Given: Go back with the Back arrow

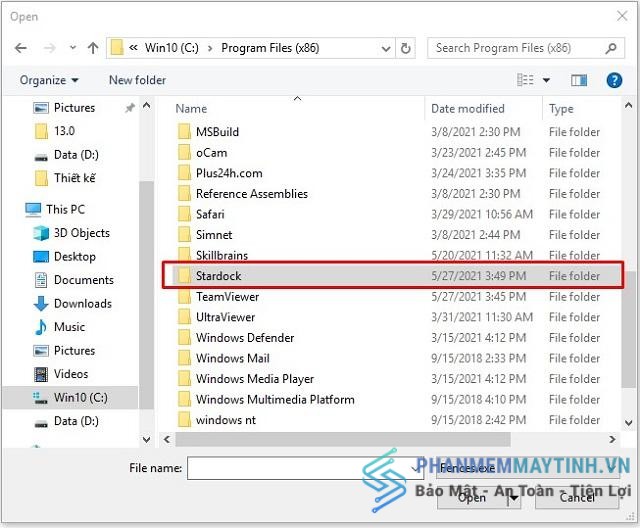Looking at the screenshot, I should (x=21, y=48).
